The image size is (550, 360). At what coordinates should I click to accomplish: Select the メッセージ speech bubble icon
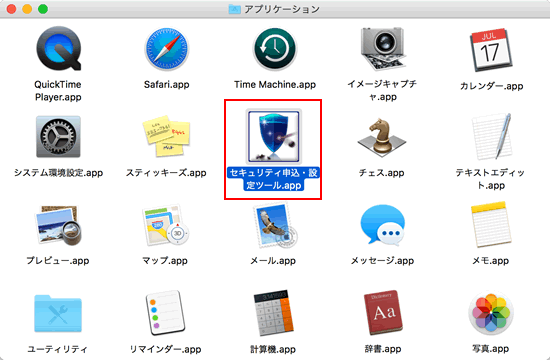pyautogui.click(x=382, y=225)
